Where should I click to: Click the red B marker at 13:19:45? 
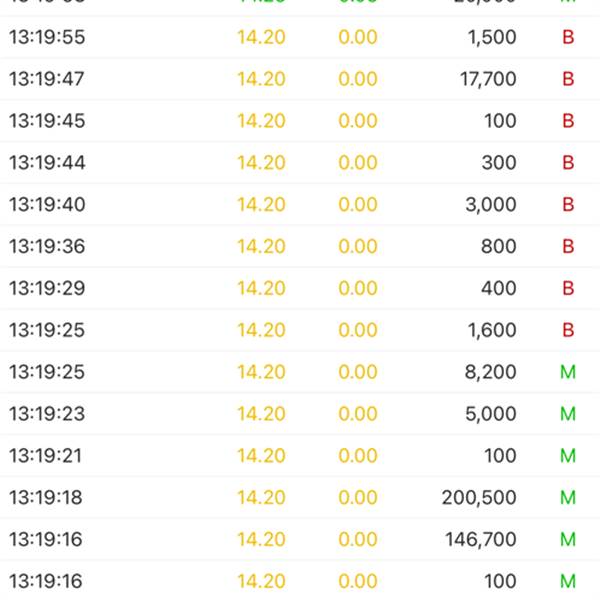(568, 122)
